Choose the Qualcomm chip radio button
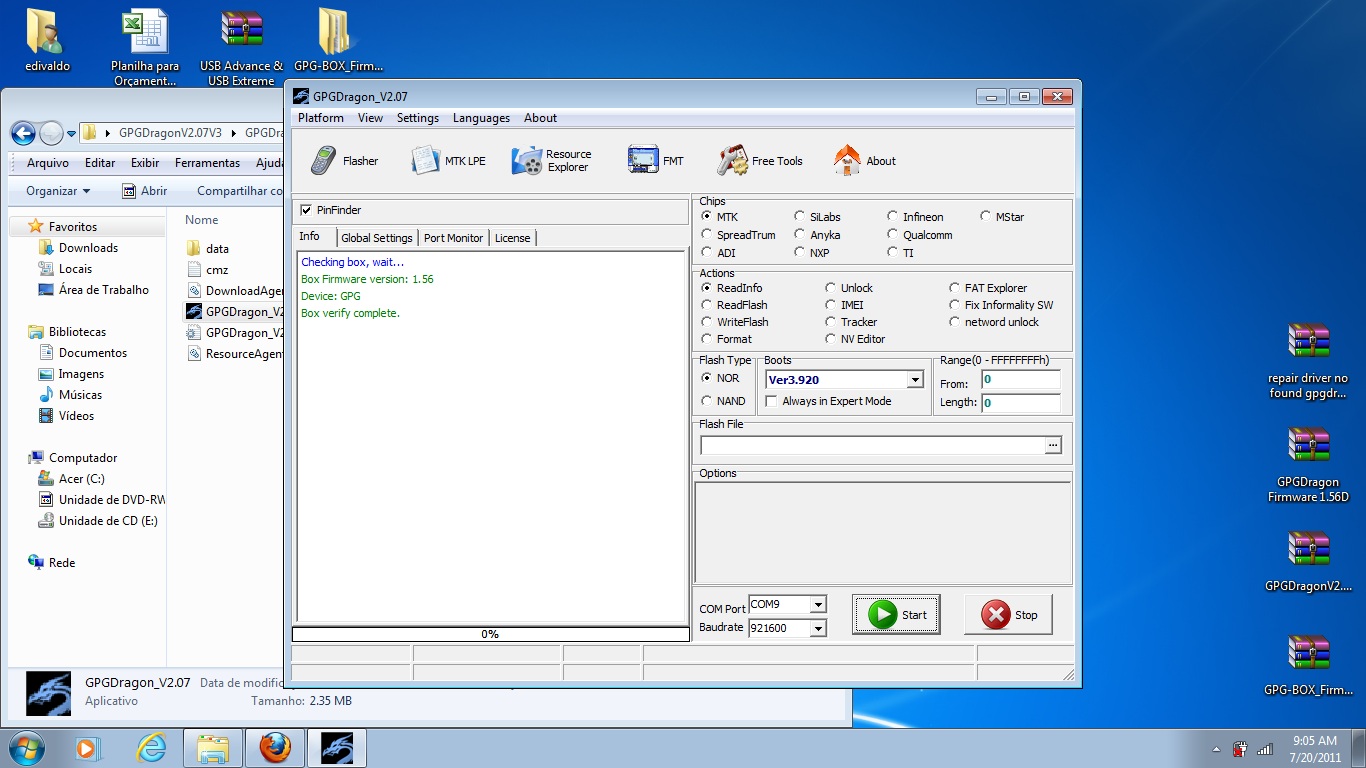This screenshot has width=1366, height=768. [893, 235]
